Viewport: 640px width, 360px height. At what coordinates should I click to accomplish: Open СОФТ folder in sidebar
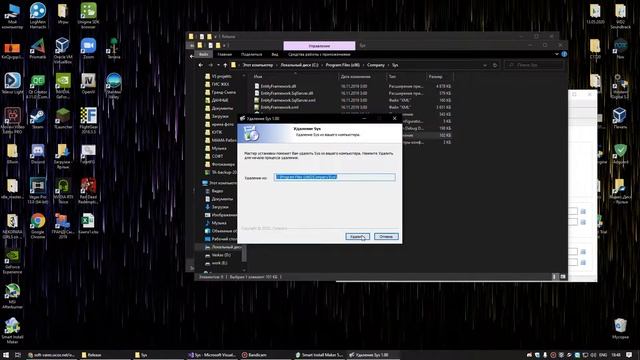[217, 156]
